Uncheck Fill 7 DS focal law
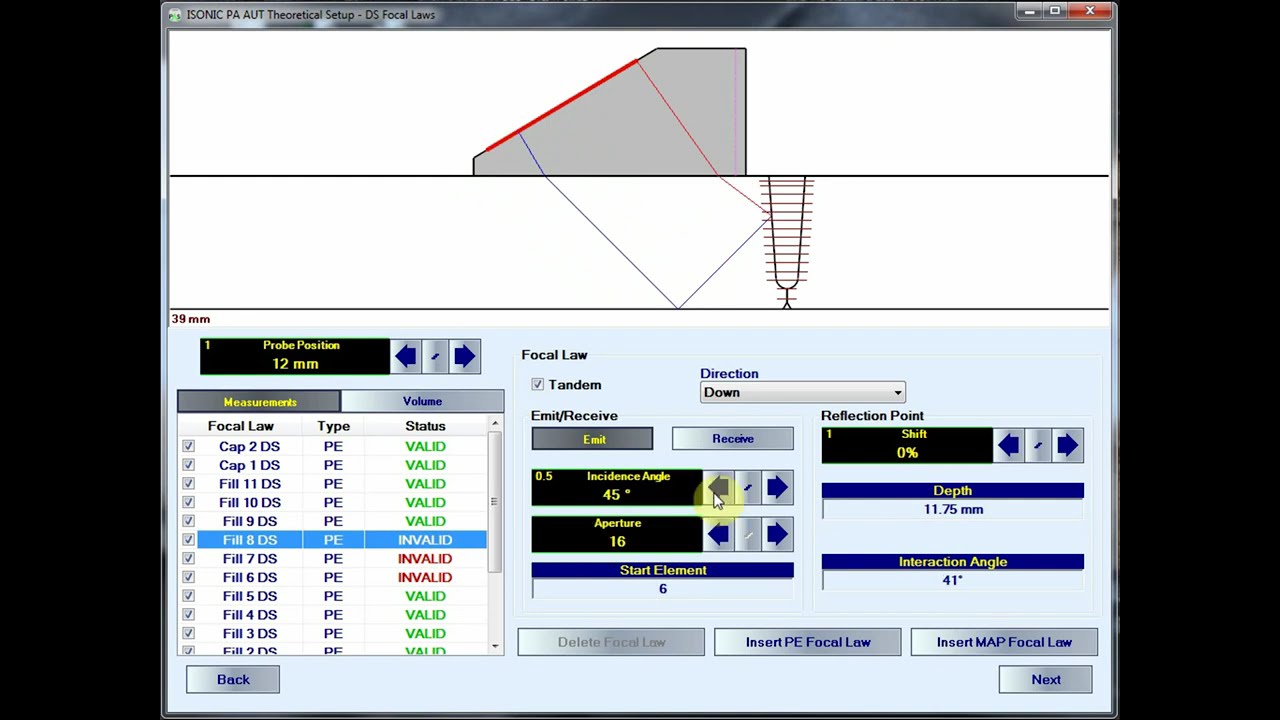 pyautogui.click(x=188, y=559)
